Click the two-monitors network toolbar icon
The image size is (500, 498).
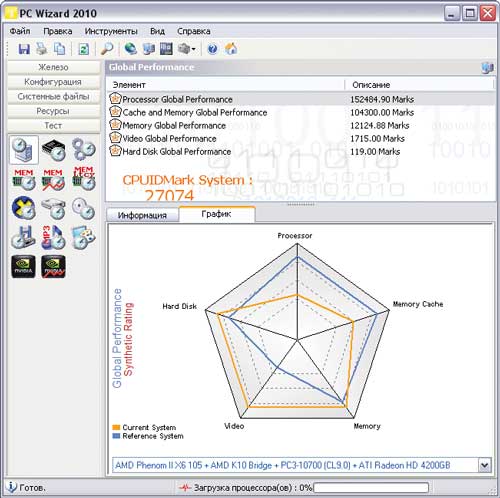click(x=148, y=49)
